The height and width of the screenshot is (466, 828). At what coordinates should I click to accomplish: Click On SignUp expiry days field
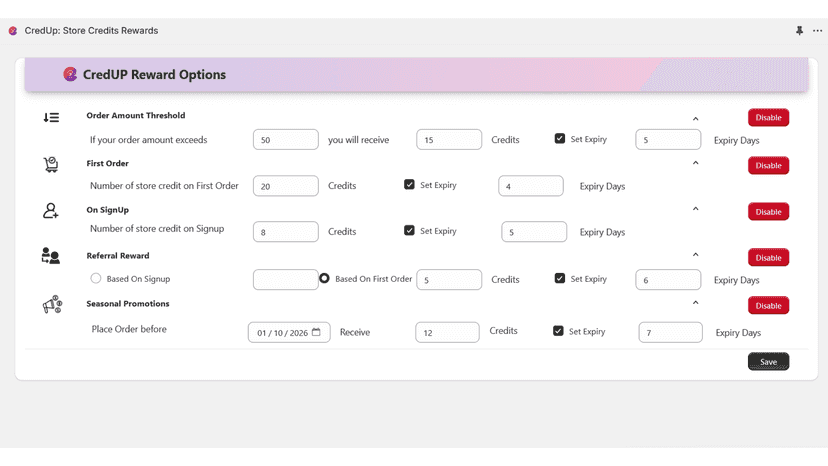pos(534,232)
